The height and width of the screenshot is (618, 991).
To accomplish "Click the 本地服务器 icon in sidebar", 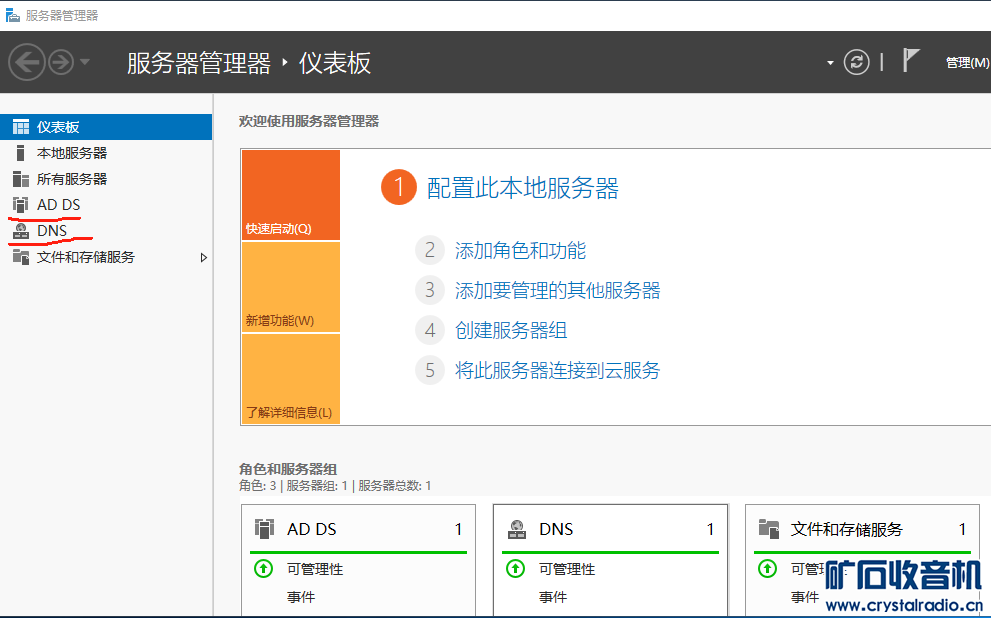I will coord(20,153).
